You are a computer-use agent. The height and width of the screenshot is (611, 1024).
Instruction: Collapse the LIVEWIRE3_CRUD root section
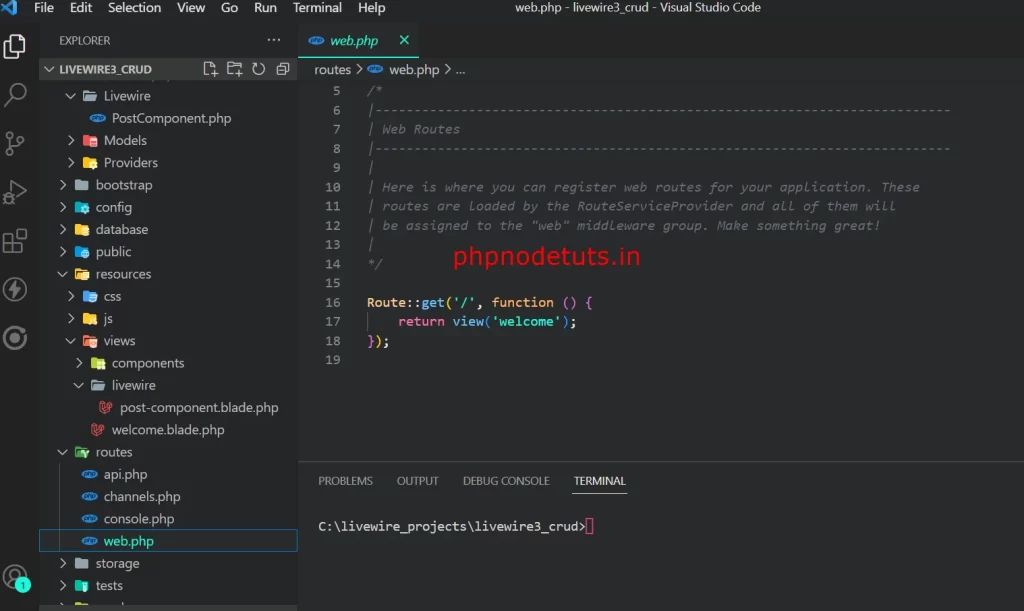[x=48, y=69]
